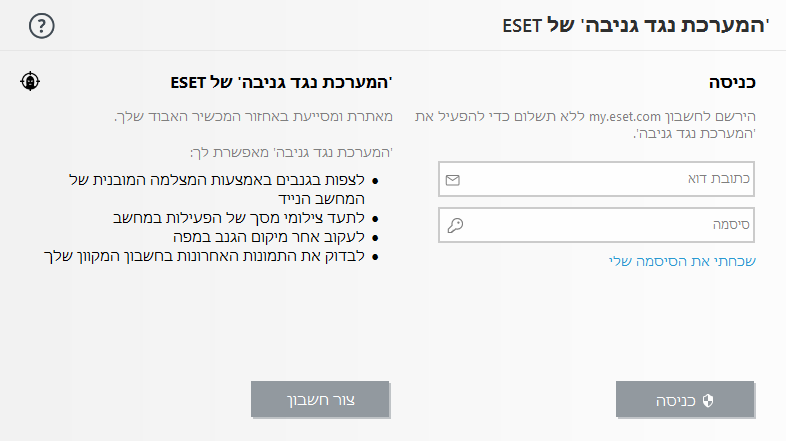The width and height of the screenshot is (786, 441).
Task: Open the help question mark icon
Action: click(x=40, y=26)
